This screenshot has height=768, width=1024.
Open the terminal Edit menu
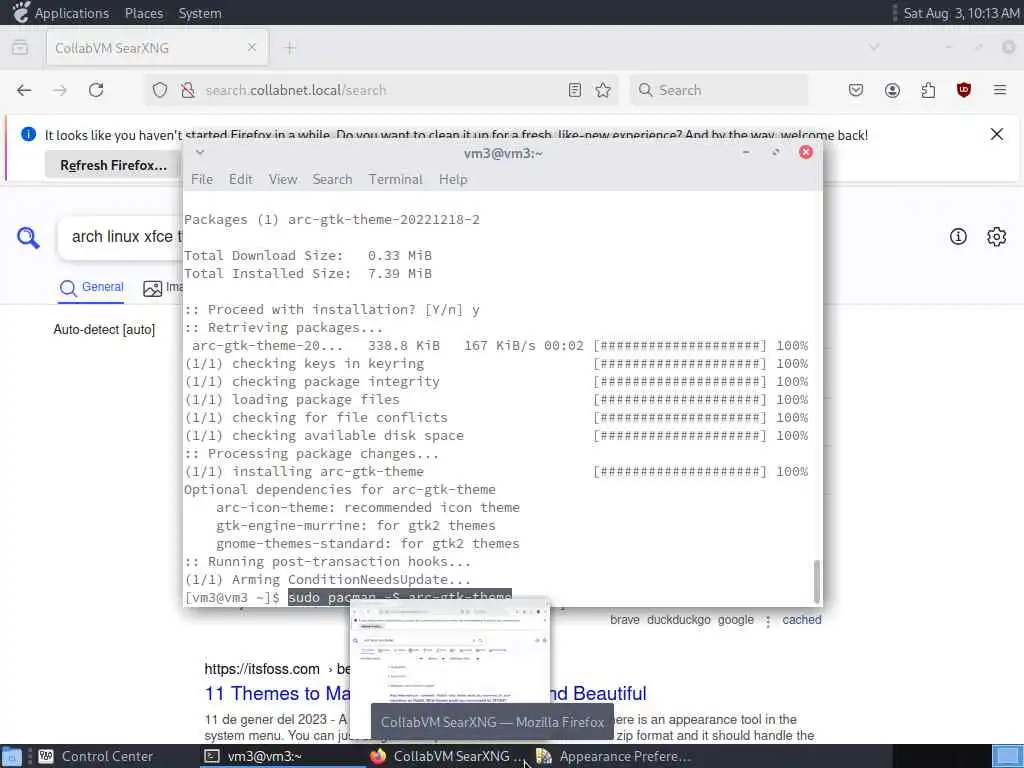pyautogui.click(x=240, y=179)
